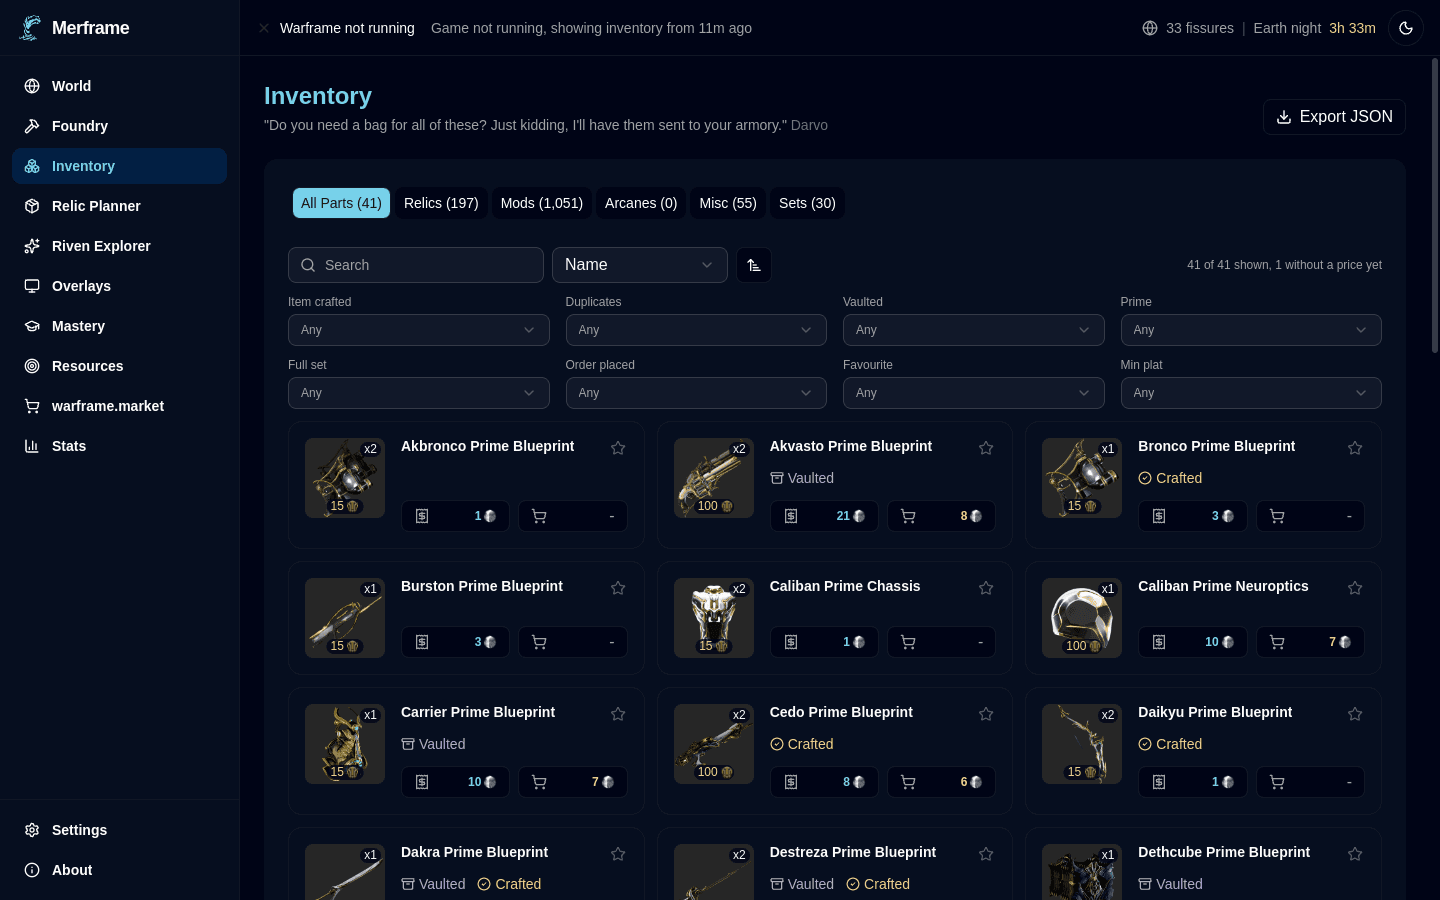
Task: Click the Export JSON button
Action: coord(1334,117)
